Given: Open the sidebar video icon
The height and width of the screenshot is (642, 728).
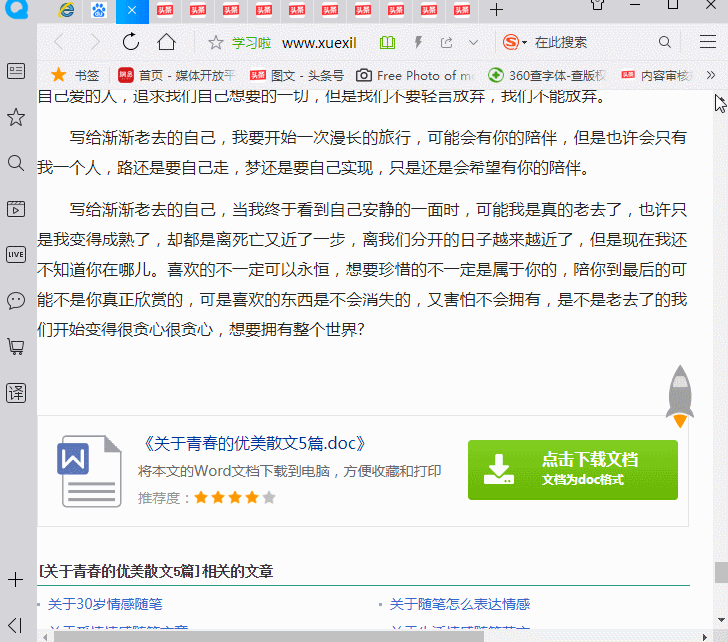Looking at the screenshot, I should tap(16, 209).
